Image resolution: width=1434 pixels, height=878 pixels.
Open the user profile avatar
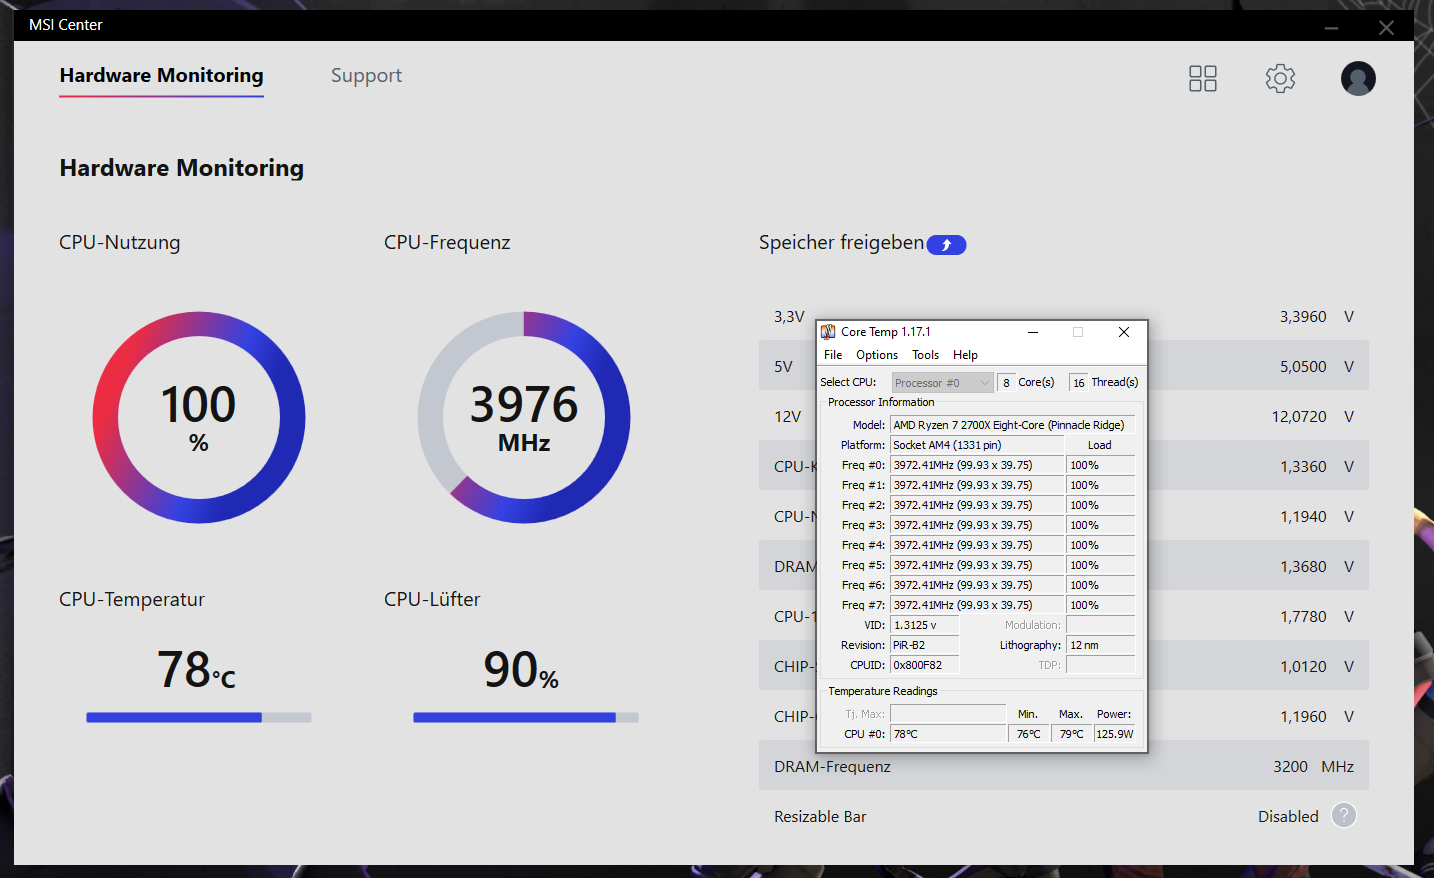[1358, 78]
